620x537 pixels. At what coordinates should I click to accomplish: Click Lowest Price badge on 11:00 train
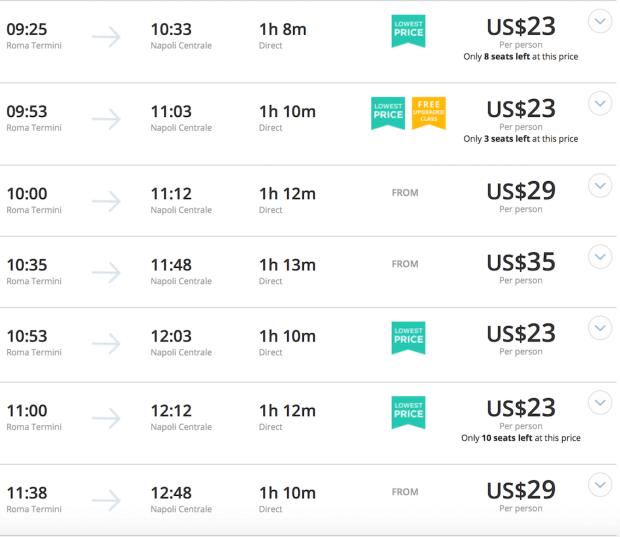408,412
